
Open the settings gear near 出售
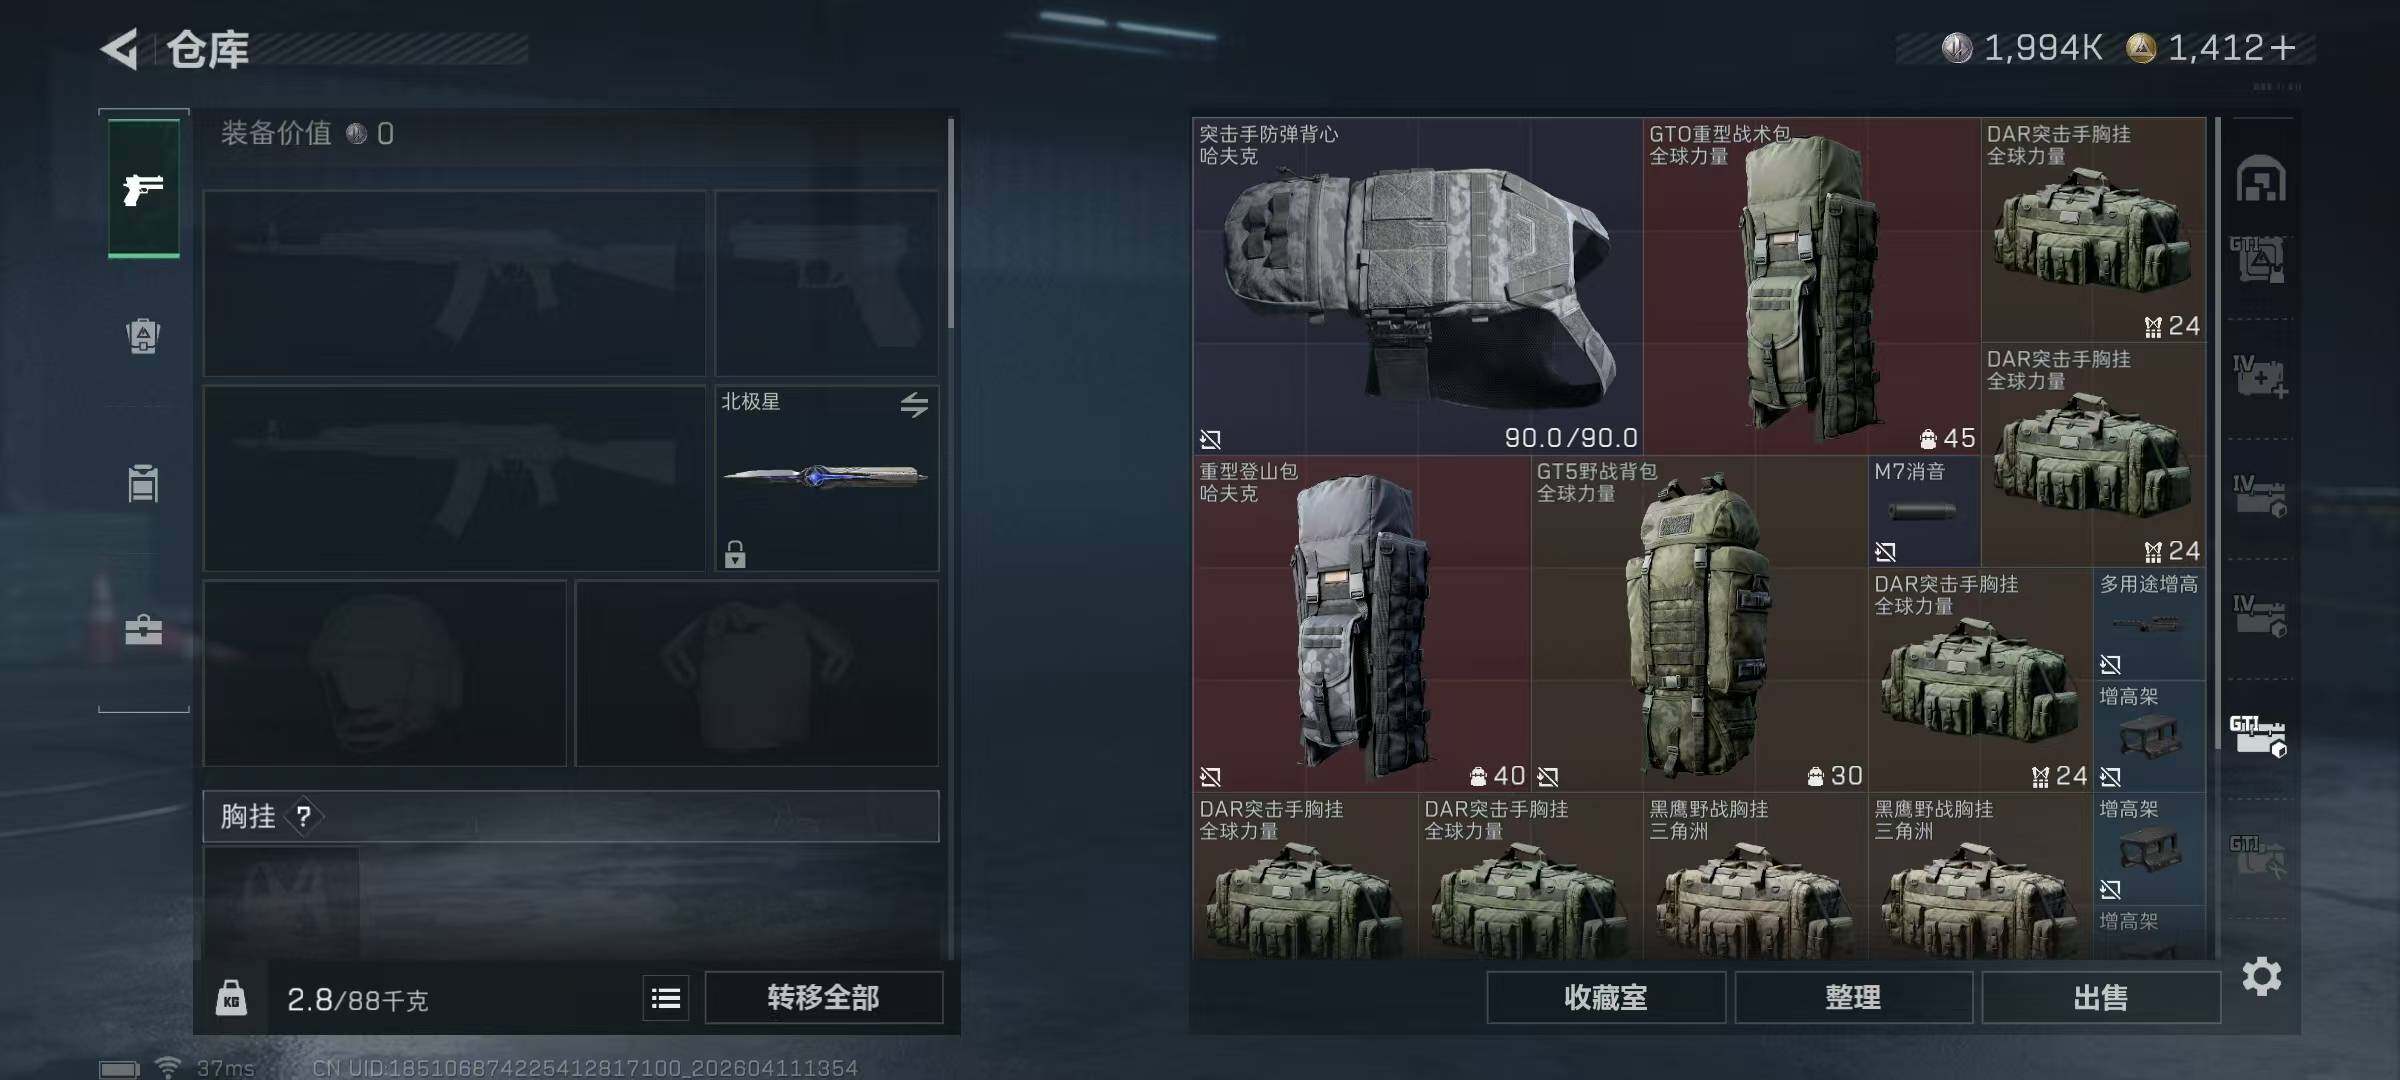(x=2262, y=976)
